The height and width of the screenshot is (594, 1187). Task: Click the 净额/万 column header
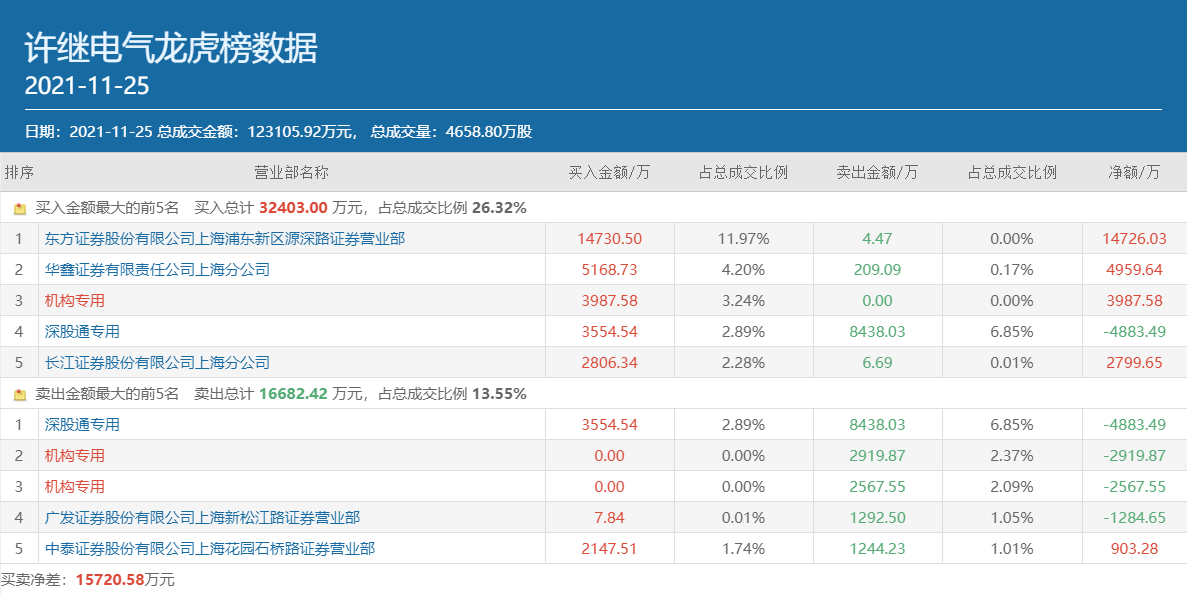[x=1134, y=173]
